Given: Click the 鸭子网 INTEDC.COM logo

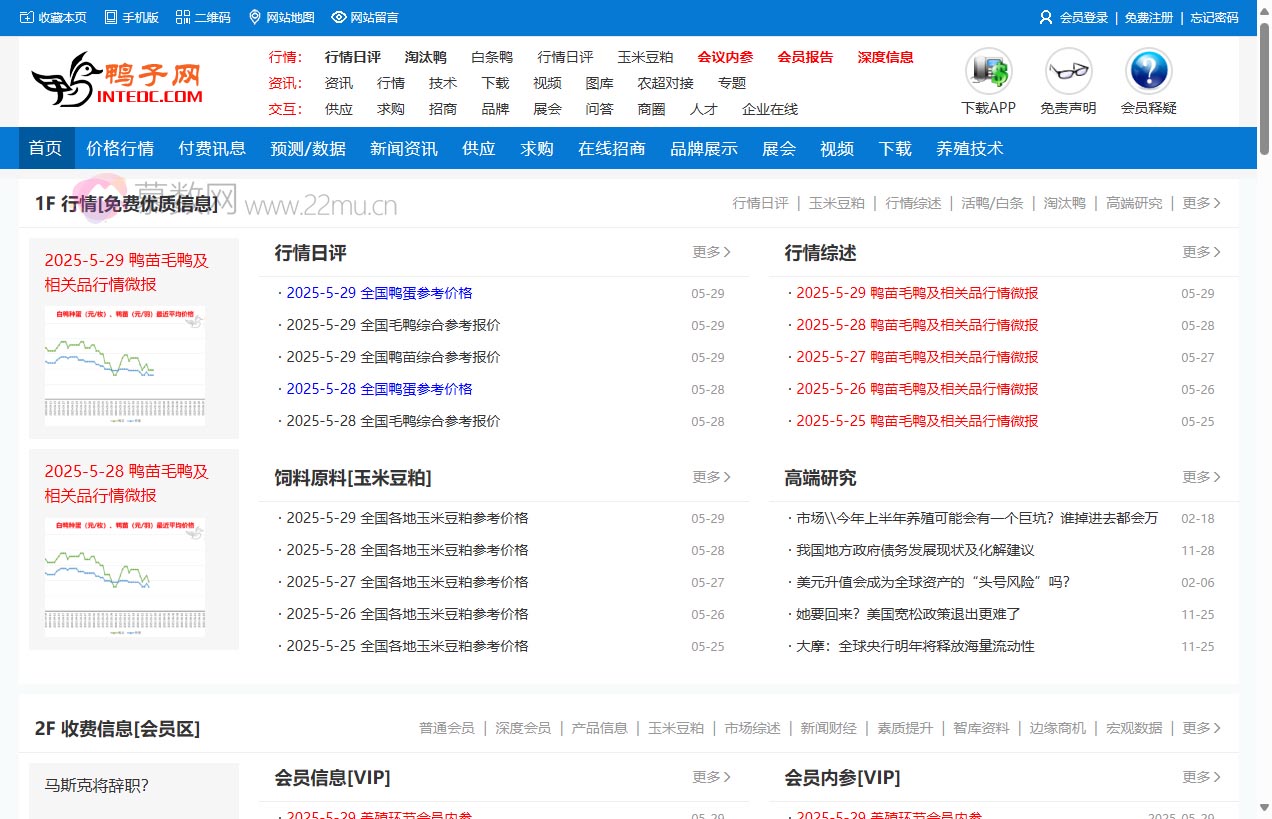Looking at the screenshot, I should point(118,80).
